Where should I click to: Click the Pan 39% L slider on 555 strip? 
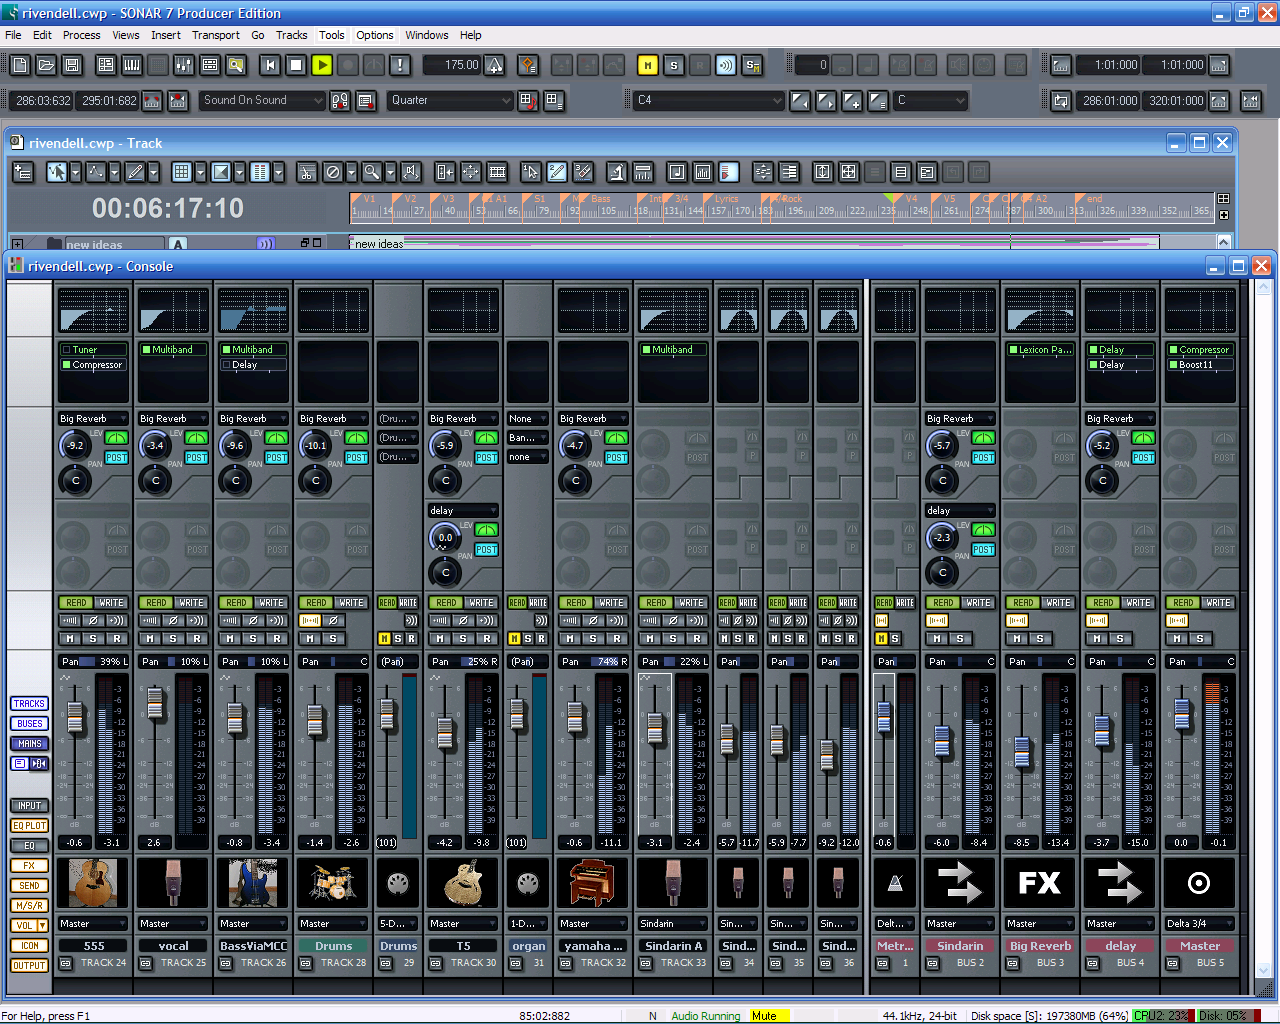pos(93,662)
